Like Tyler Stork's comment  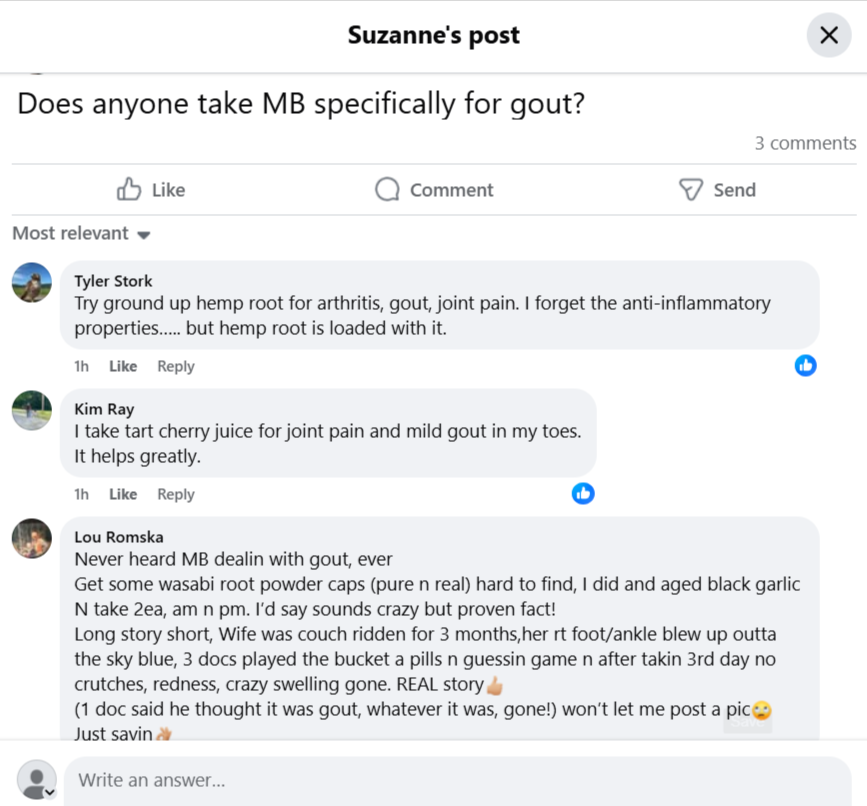(x=123, y=366)
